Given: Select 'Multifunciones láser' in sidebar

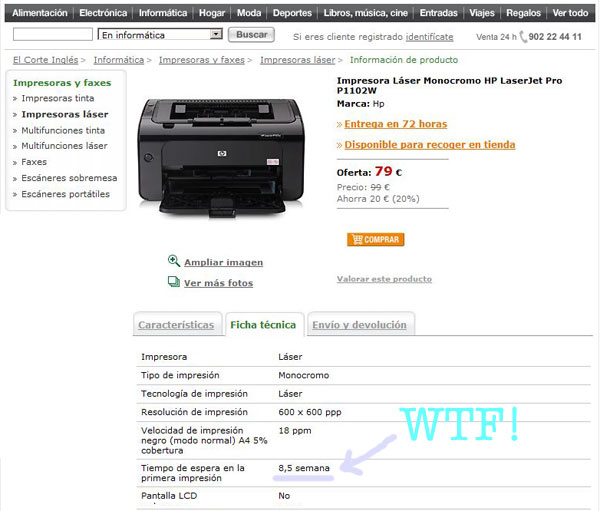Looking at the screenshot, I should (64, 146).
